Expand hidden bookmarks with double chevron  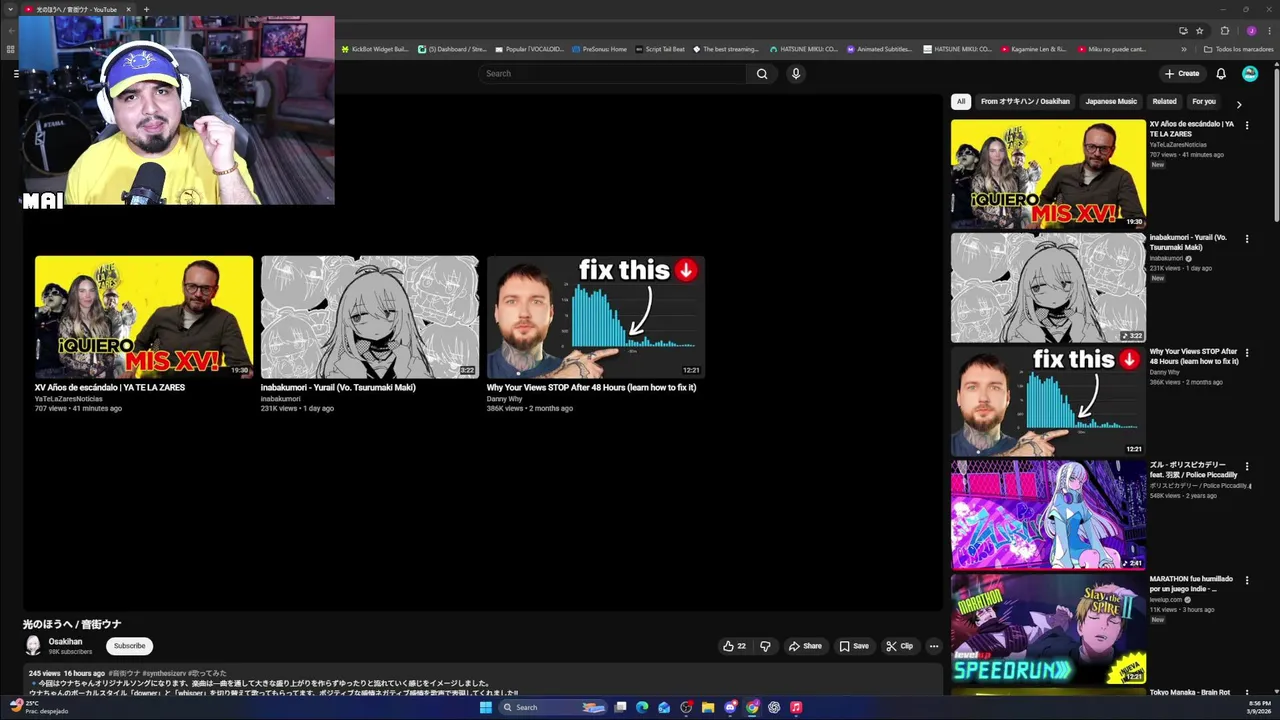point(1184,49)
